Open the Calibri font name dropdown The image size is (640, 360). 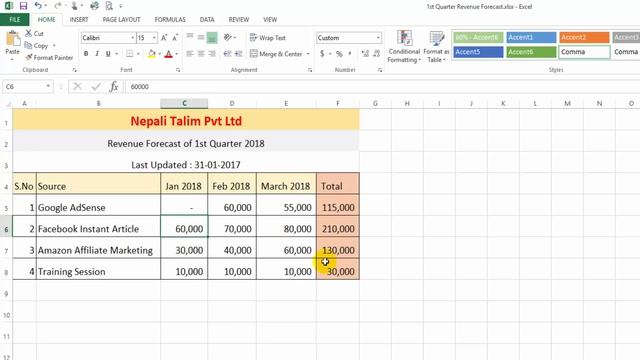point(133,38)
